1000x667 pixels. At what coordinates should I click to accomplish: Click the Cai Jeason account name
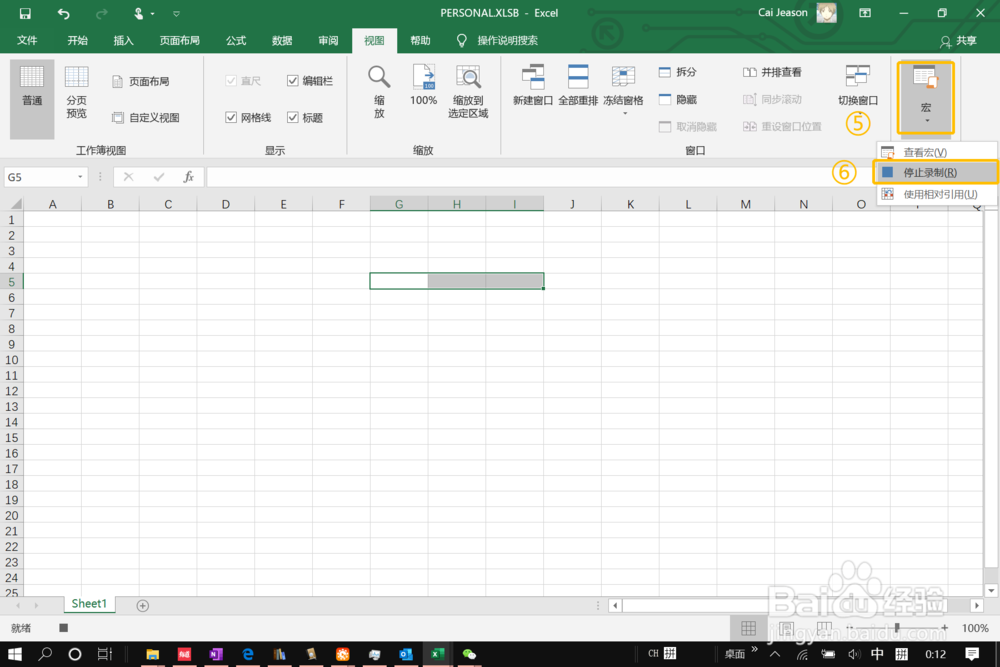click(783, 13)
